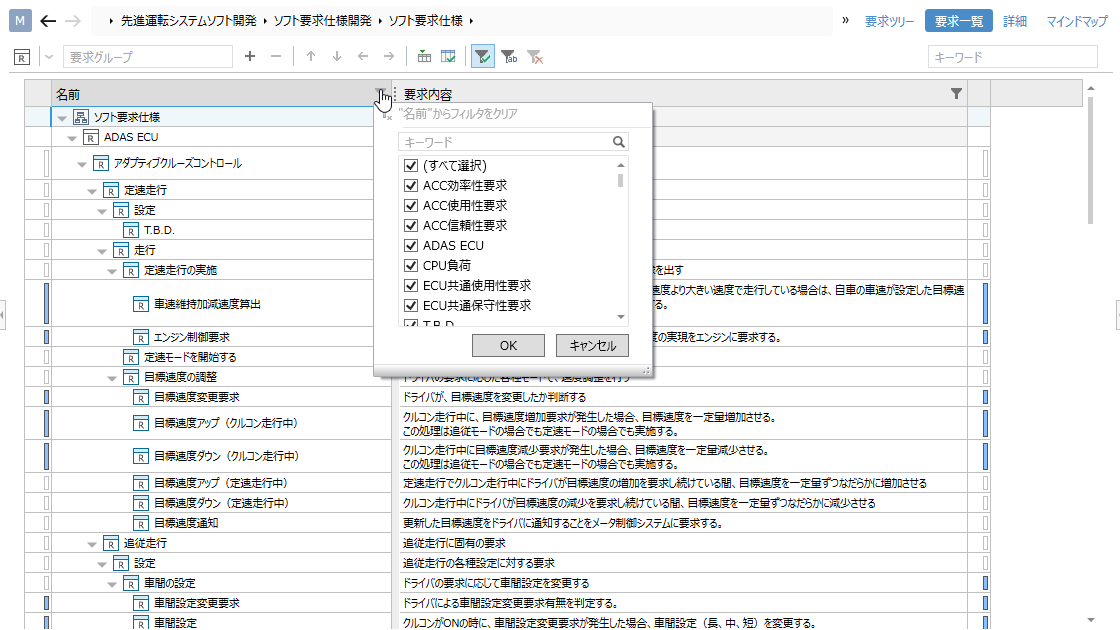The width and height of the screenshot is (1120, 630).
Task: Move item down with down arrow
Action: pos(337,56)
